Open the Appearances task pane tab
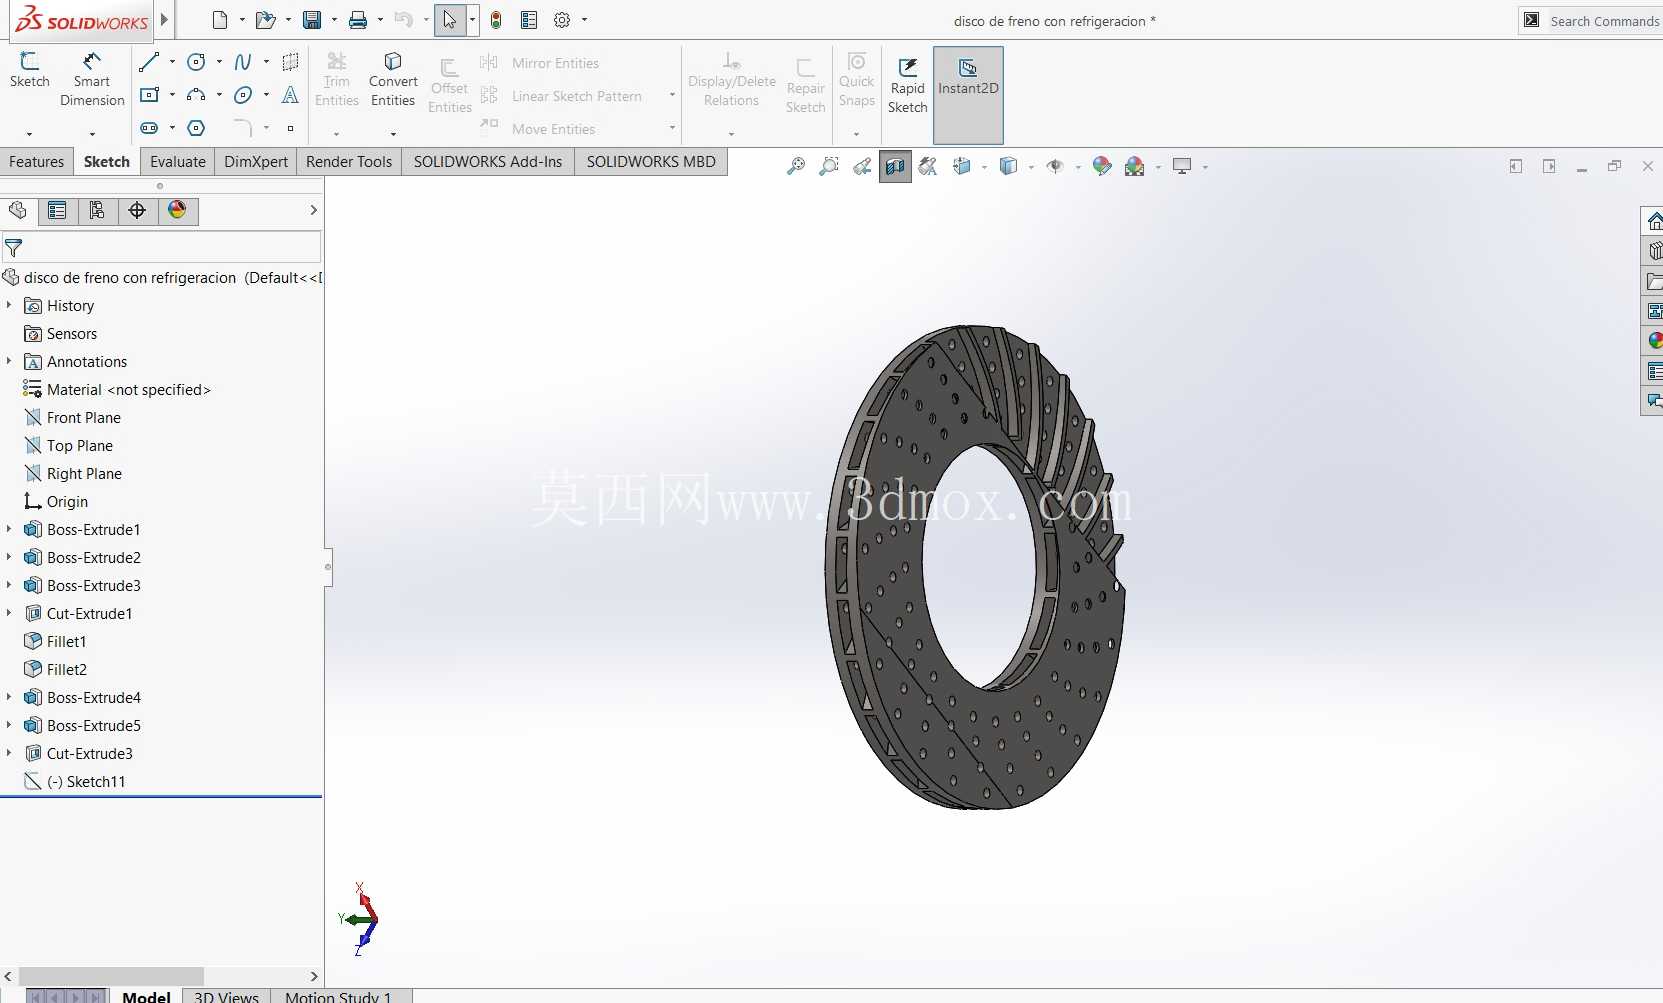This screenshot has height=1003, width=1663. 1653,340
